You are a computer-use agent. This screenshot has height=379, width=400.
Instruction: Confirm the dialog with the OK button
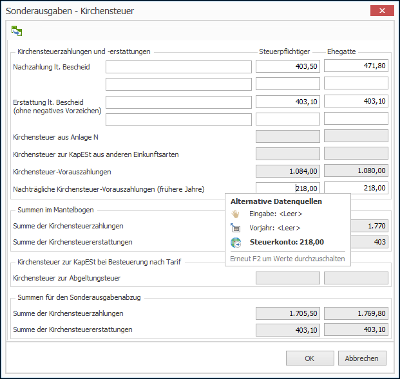(x=310, y=358)
